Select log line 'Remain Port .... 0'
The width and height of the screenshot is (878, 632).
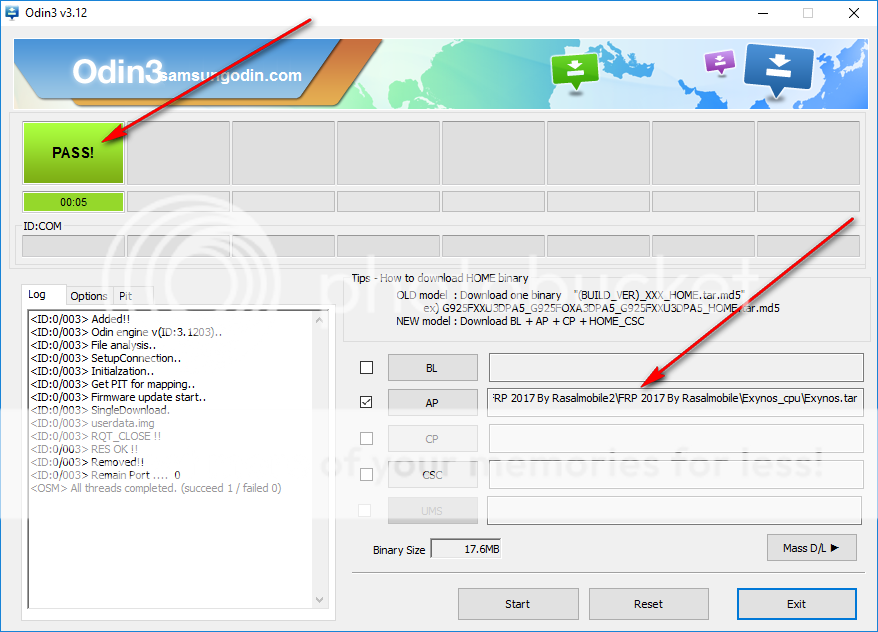coord(105,475)
